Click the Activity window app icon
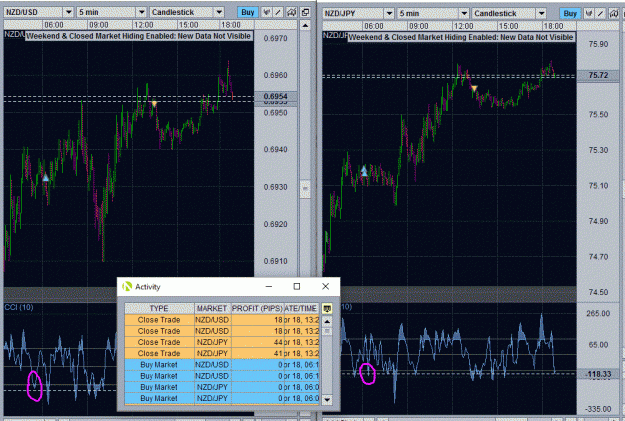The image size is (625, 421). pyautogui.click(x=127, y=286)
